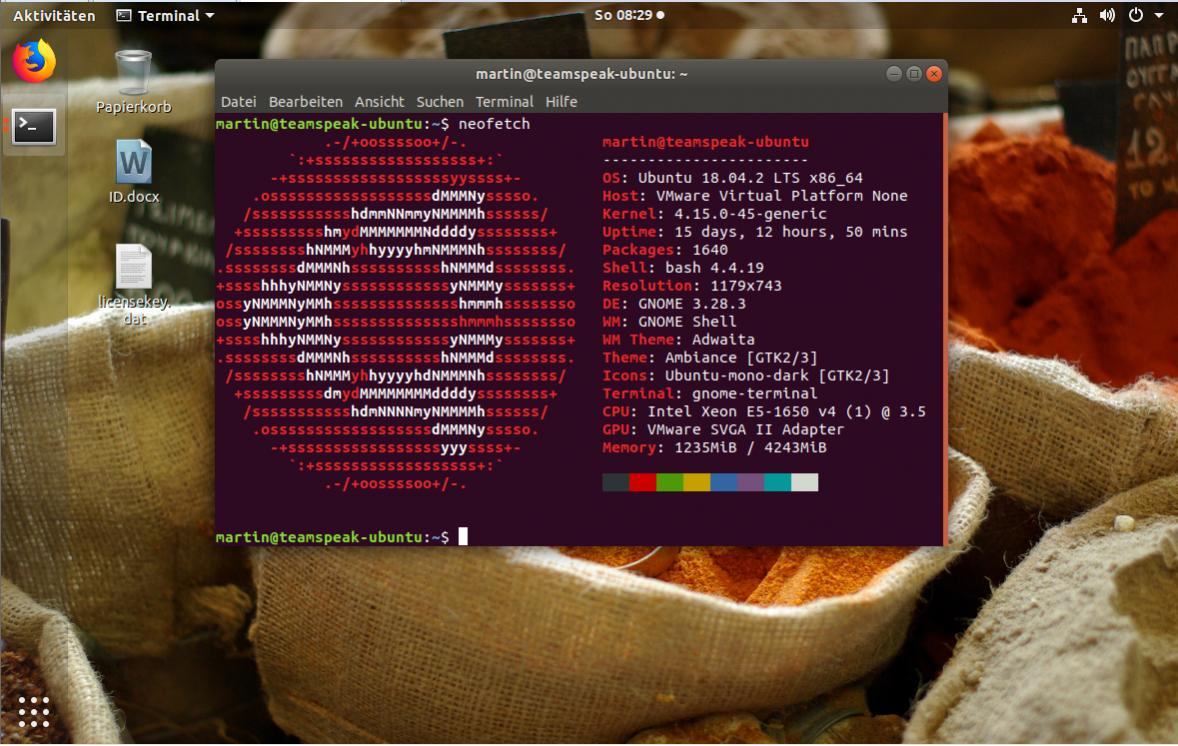1178x746 pixels.
Task: Click the 'OS: Ubuntu 18.04.2 LTS x86_64' line
Action: [732, 178]
